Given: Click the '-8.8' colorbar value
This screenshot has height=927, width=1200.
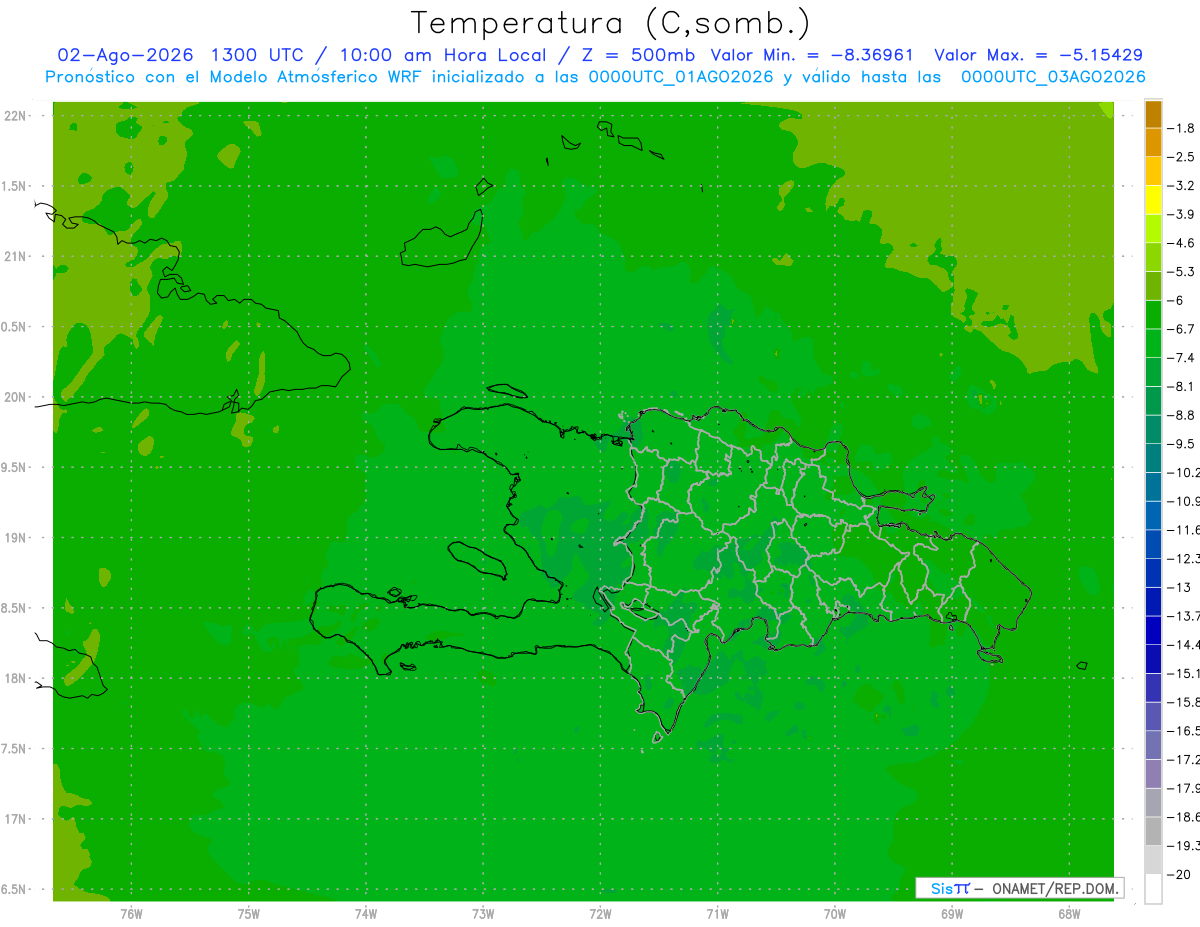Looking at the screenshot, I should pyautogui.click(x=1182, y=415).
